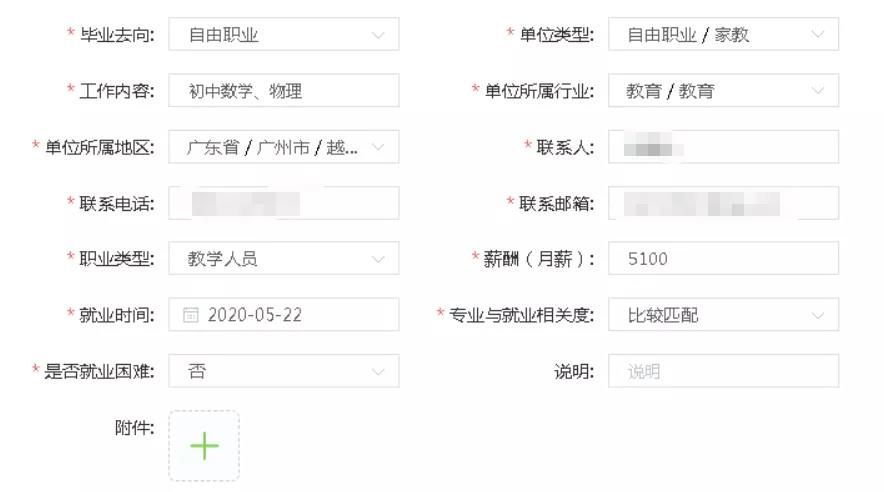Click the chevron arrow in 是否就业困难 field
This screenshot has width=884, height=492.
click(378, 371)
